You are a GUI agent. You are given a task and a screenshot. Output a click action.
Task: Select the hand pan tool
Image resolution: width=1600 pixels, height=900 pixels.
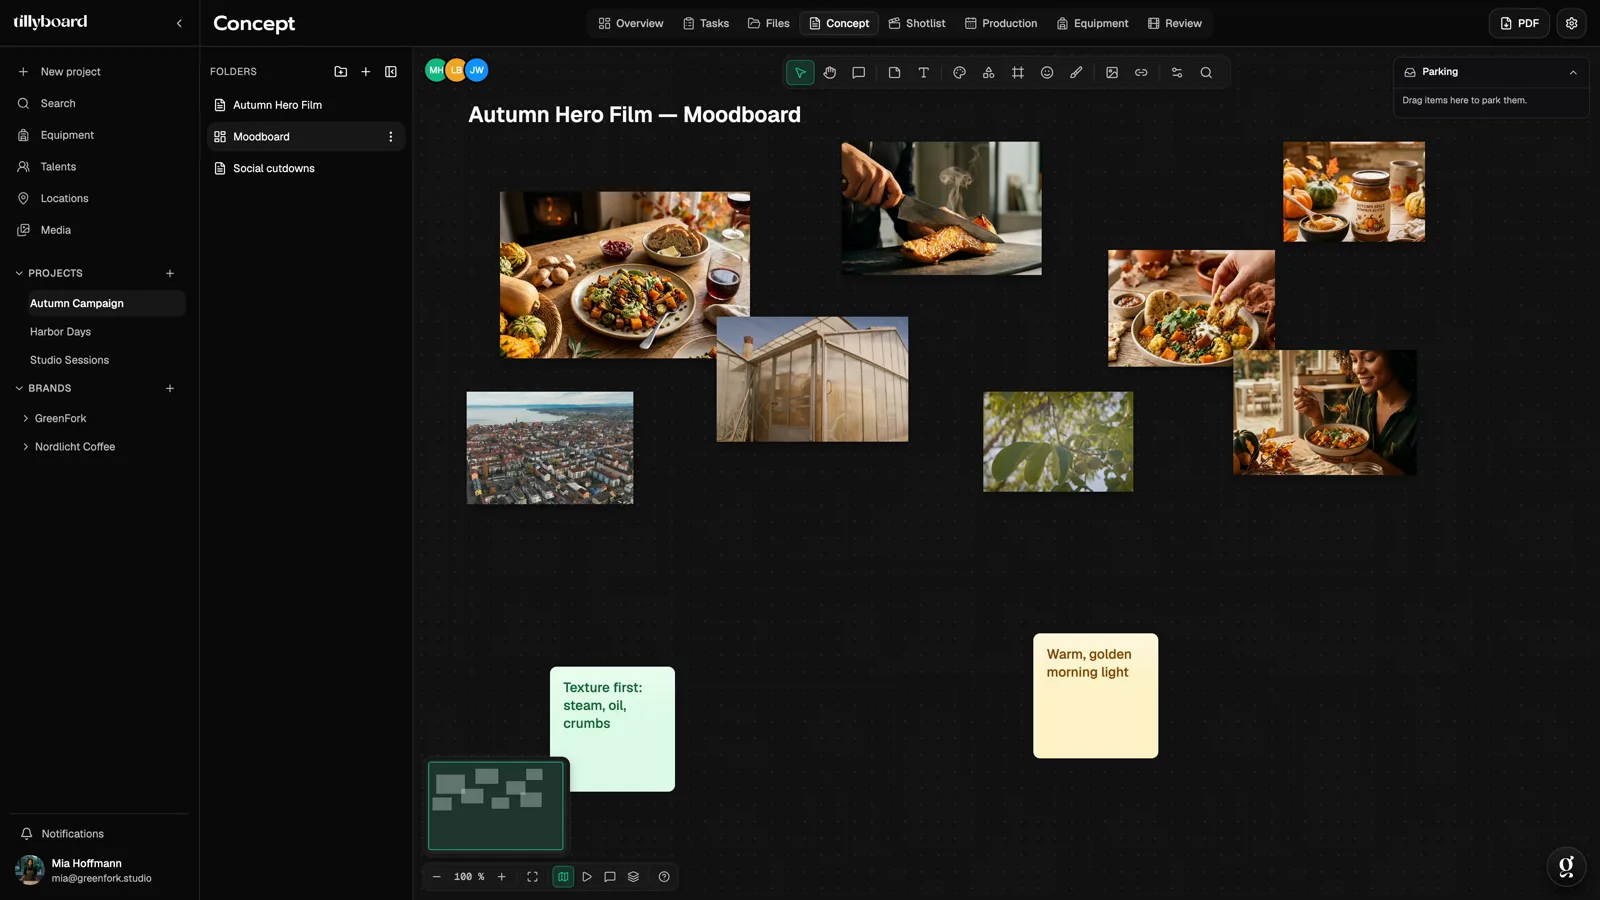click(829, 73)
